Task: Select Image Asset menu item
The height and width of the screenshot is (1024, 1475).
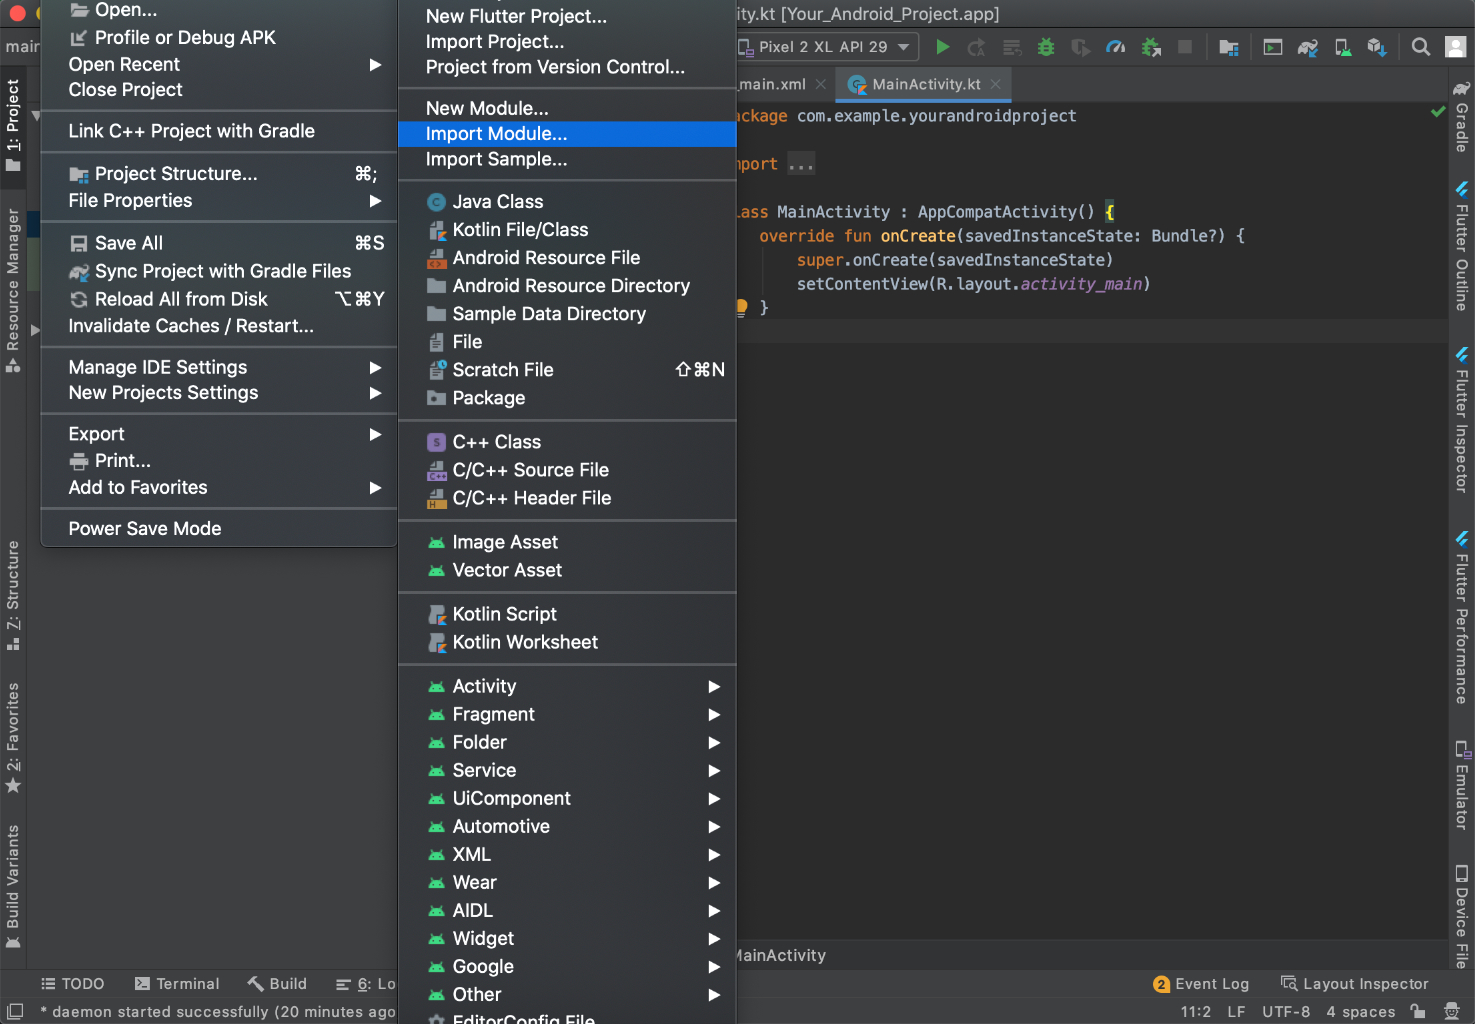Action: (x=567, y=542)
